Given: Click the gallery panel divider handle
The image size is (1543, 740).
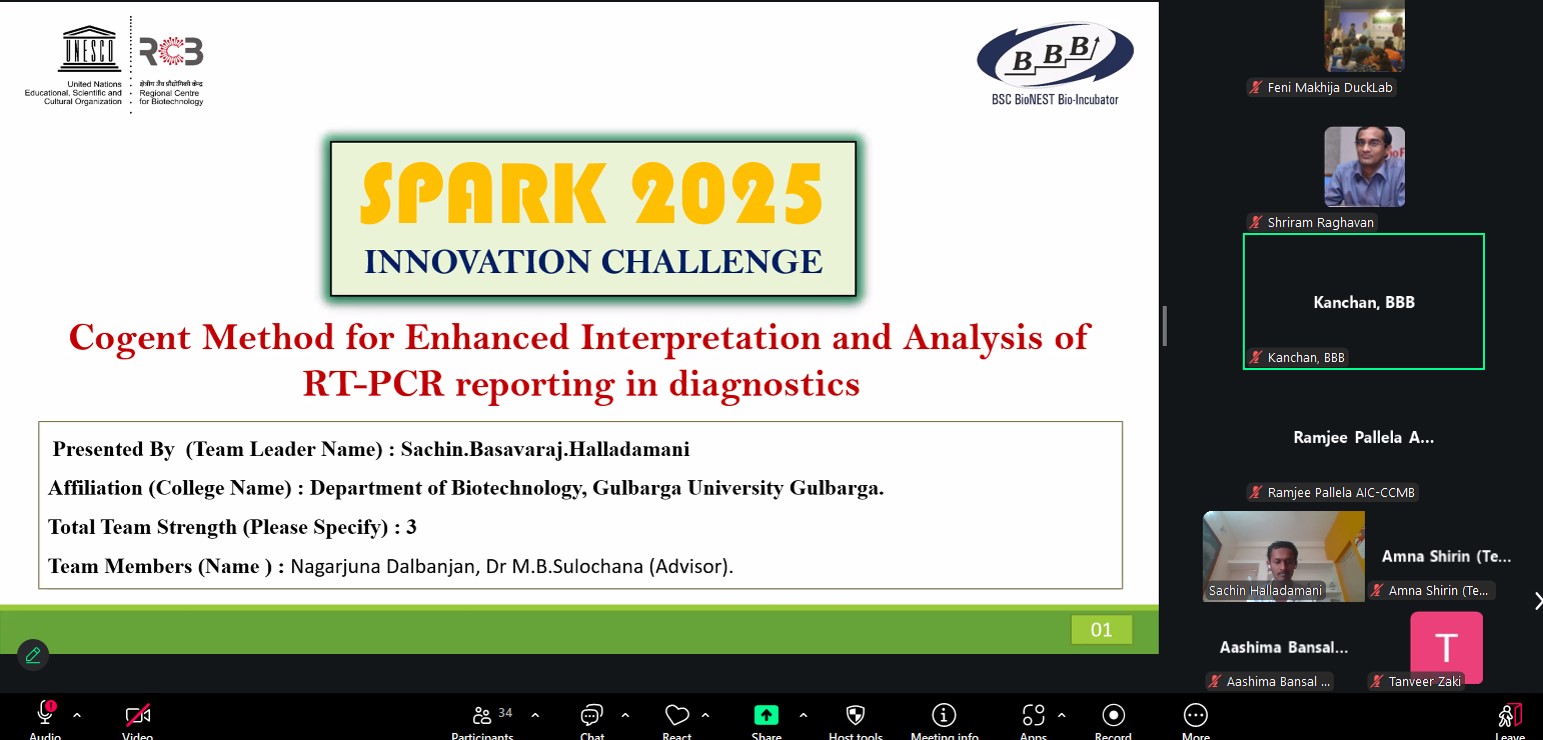Looking at the screenshot, I should click(1165, 326).
